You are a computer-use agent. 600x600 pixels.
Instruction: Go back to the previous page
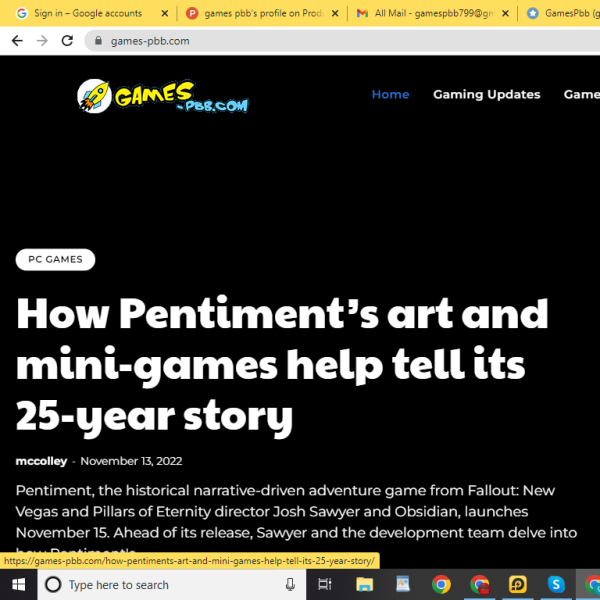tap(17, 41)
